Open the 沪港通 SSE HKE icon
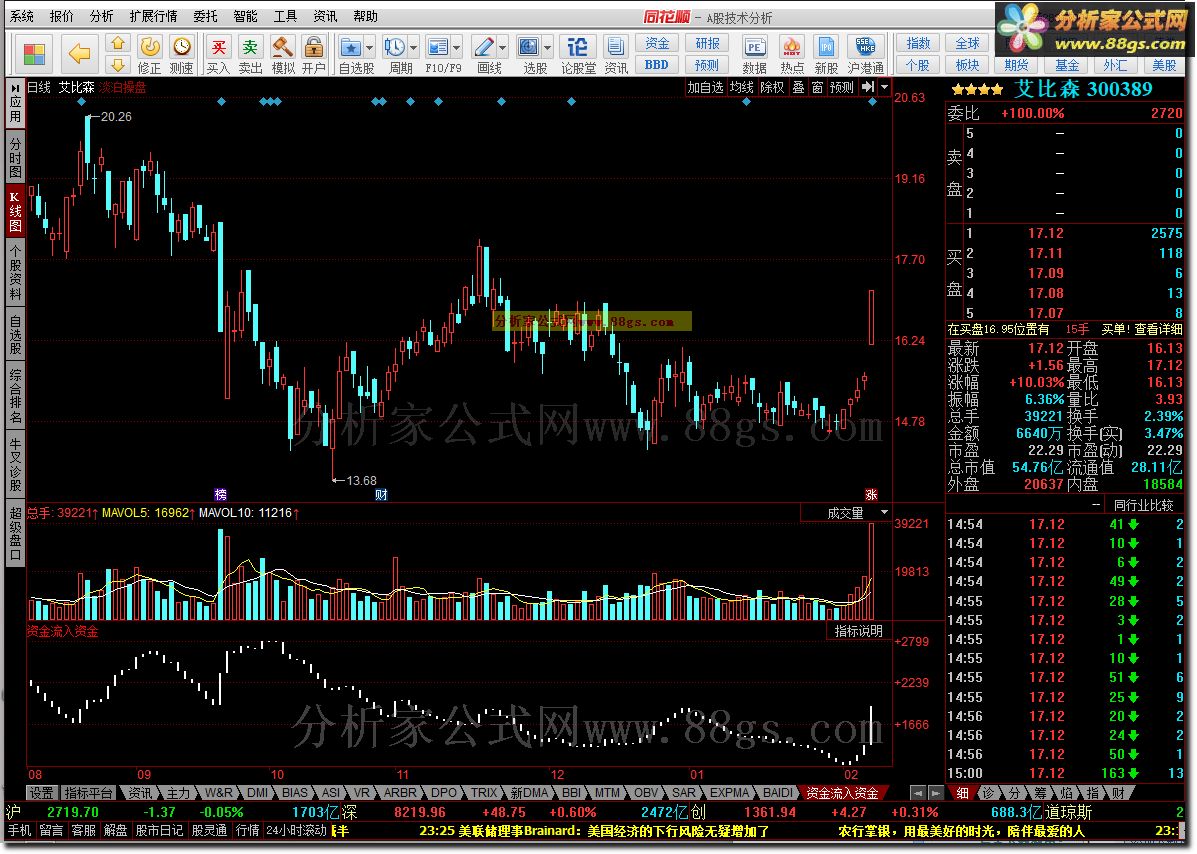The image size is (1197, 854). (x=865, y=47)
